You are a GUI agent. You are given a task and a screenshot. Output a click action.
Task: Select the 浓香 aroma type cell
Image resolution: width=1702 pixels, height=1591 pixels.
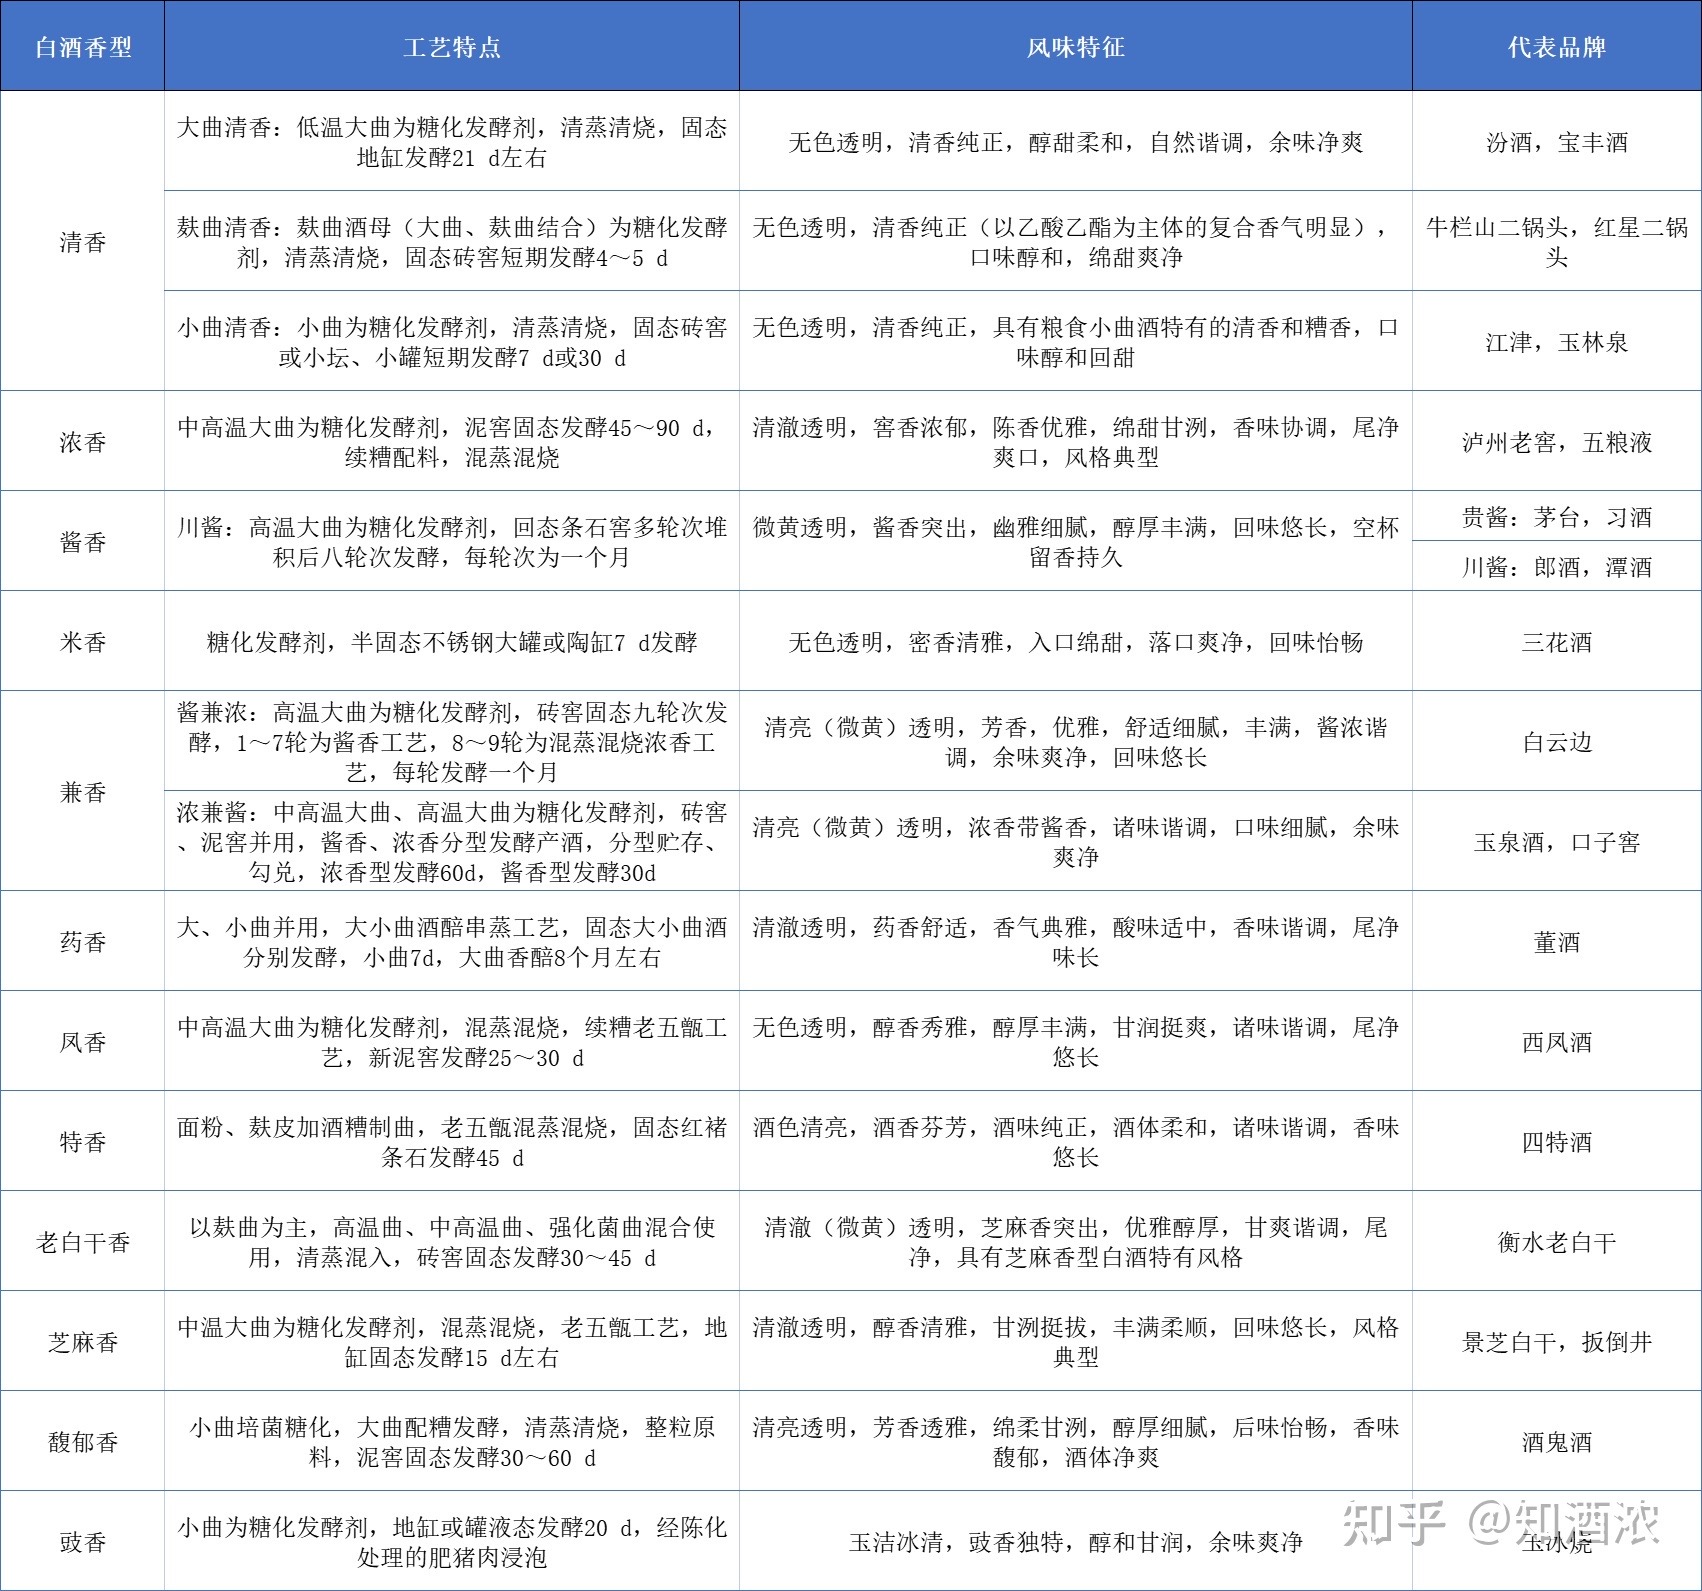tap(82, 441)
